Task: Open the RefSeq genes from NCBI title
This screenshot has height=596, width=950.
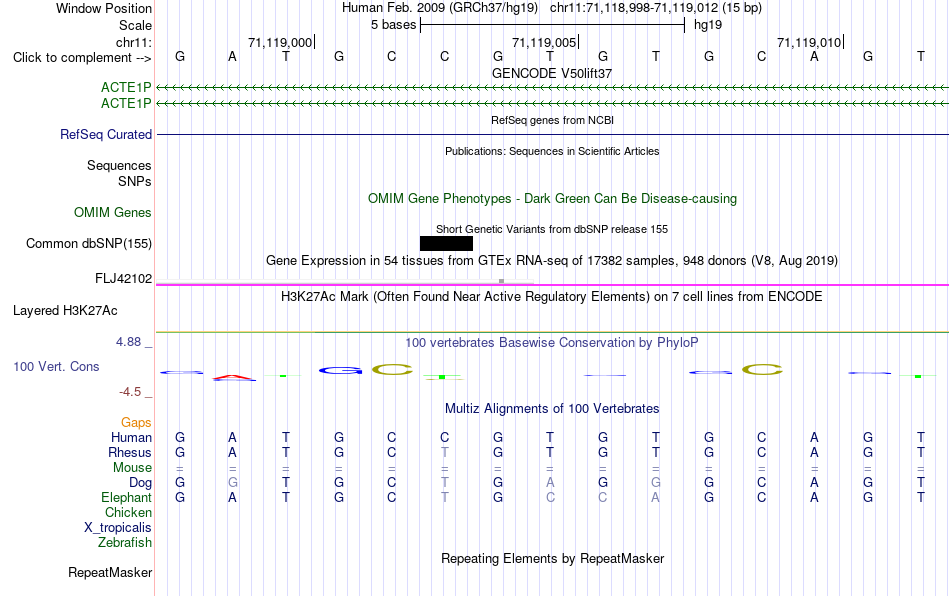Action: click(x=553, y=120)
